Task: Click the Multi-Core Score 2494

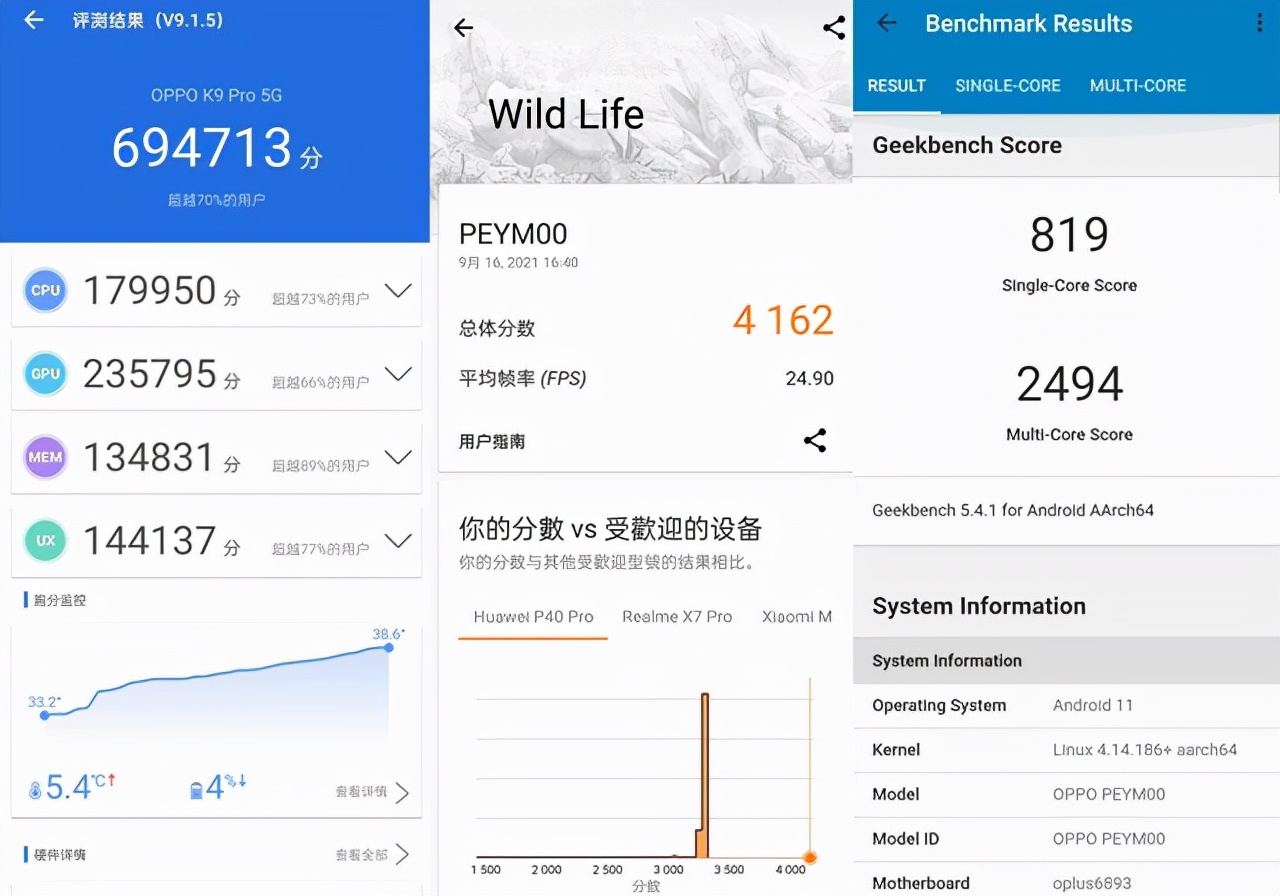Action: pyautogui.click(x=1069, y=384)
